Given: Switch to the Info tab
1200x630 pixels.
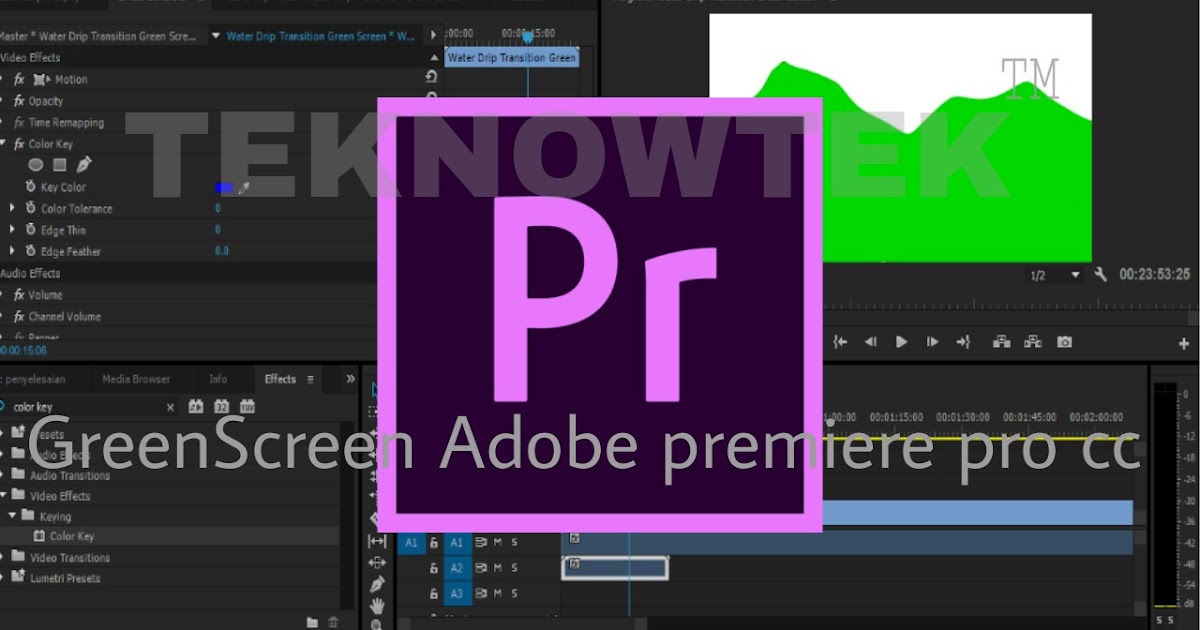Looking at the screenshot, I should 219,379.
